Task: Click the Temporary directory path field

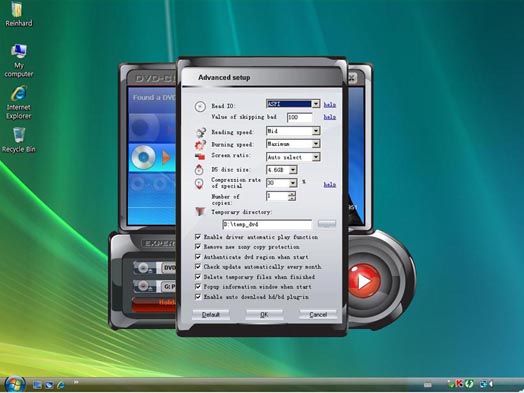Action: [x=267, y=224]
